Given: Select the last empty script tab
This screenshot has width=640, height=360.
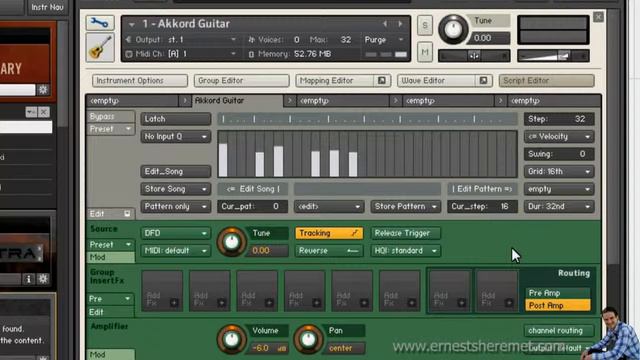Looking at the screenshot, I should pos(554,100).
